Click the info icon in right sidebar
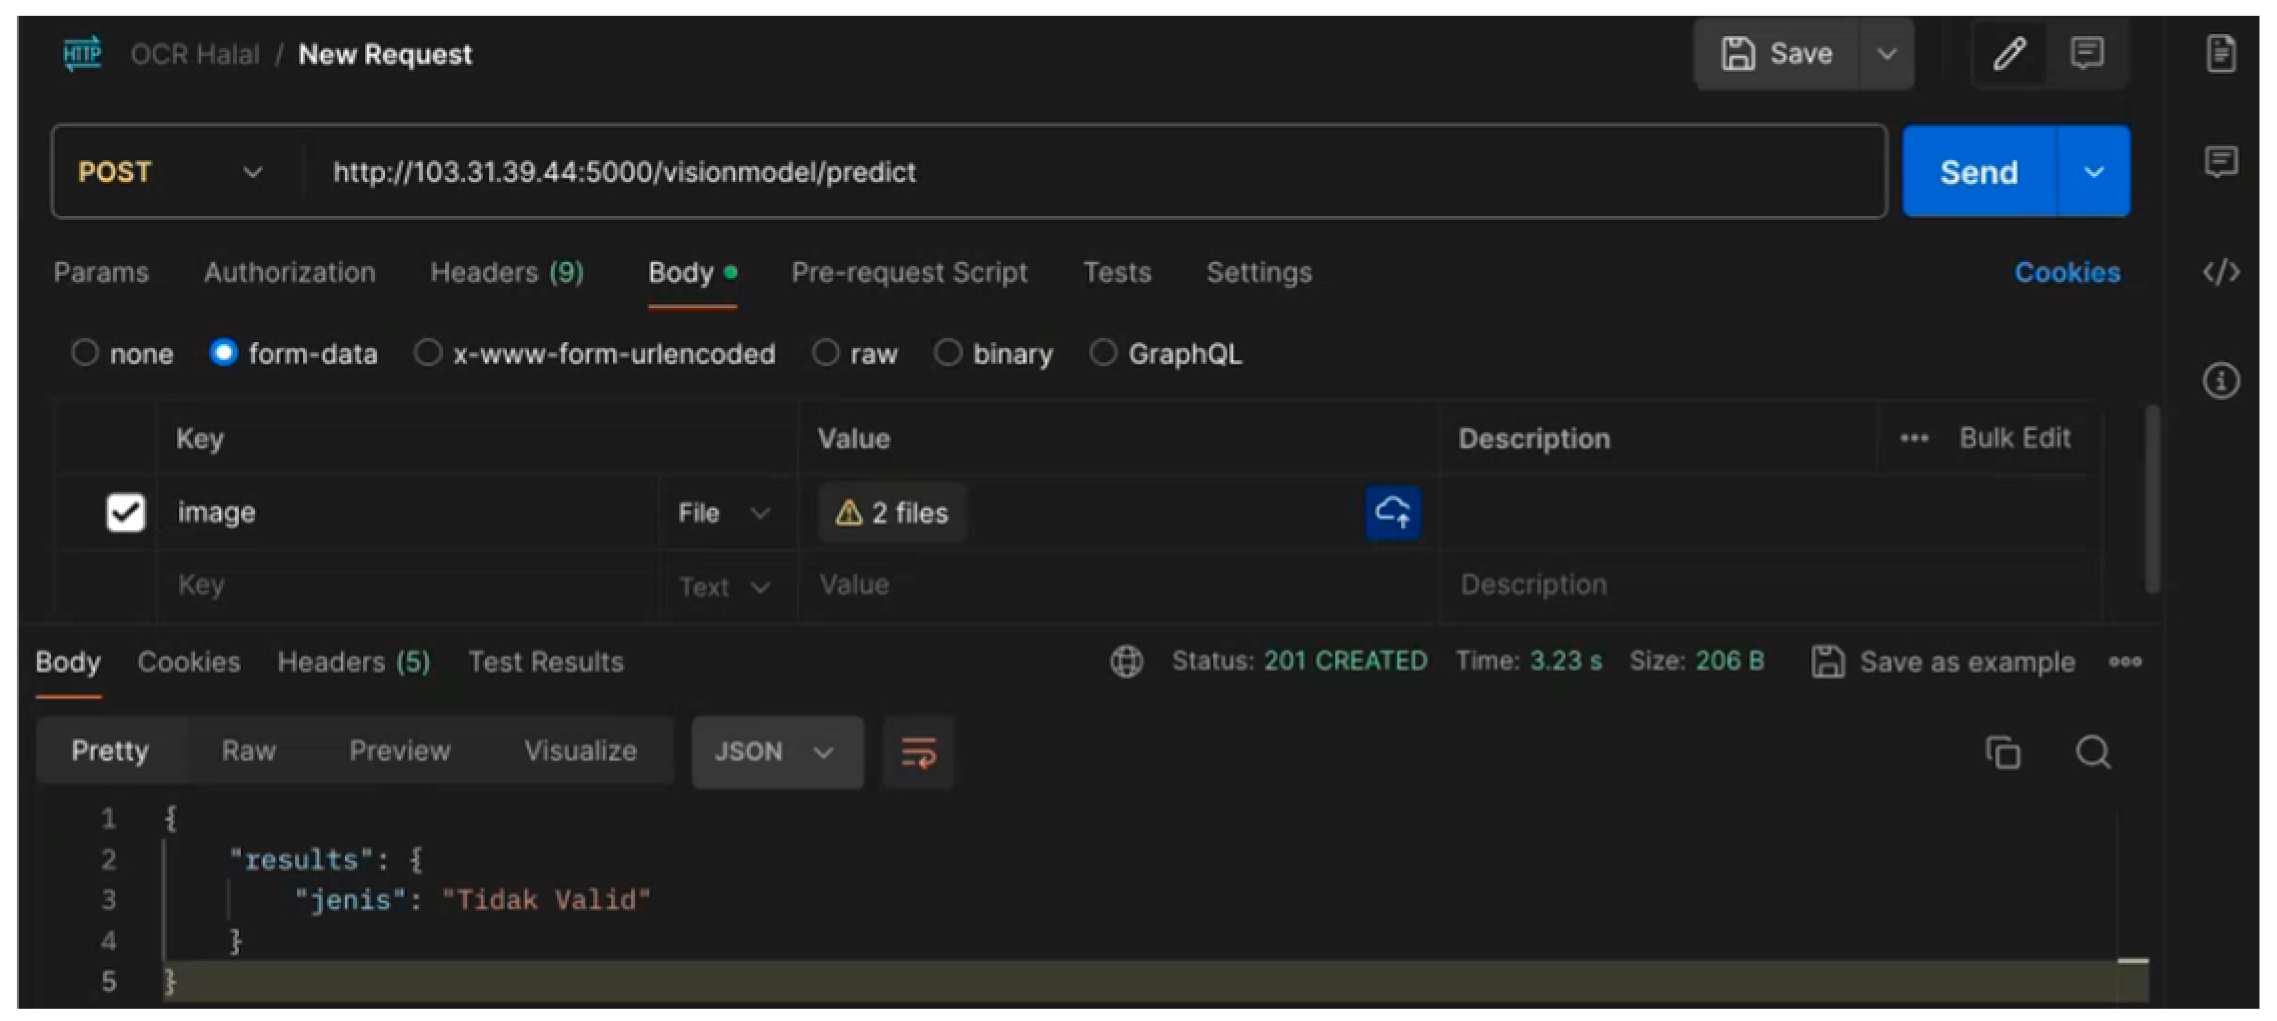 point(2220,381)
